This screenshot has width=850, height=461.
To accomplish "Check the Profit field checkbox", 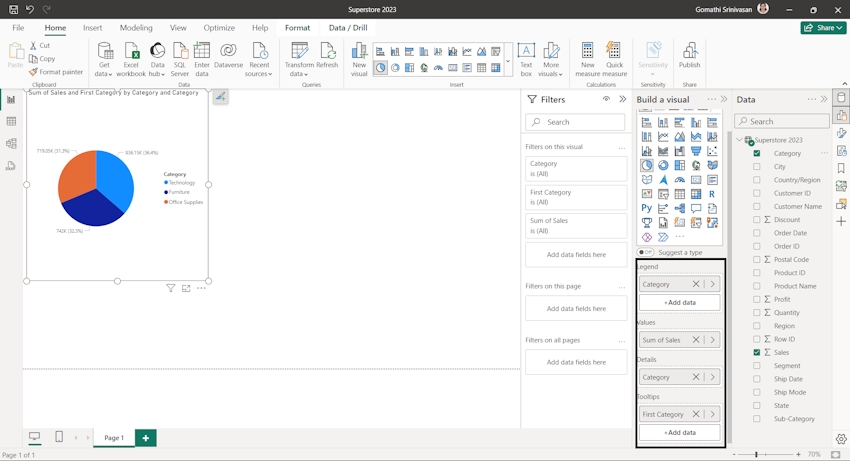I will pos(757,299).
